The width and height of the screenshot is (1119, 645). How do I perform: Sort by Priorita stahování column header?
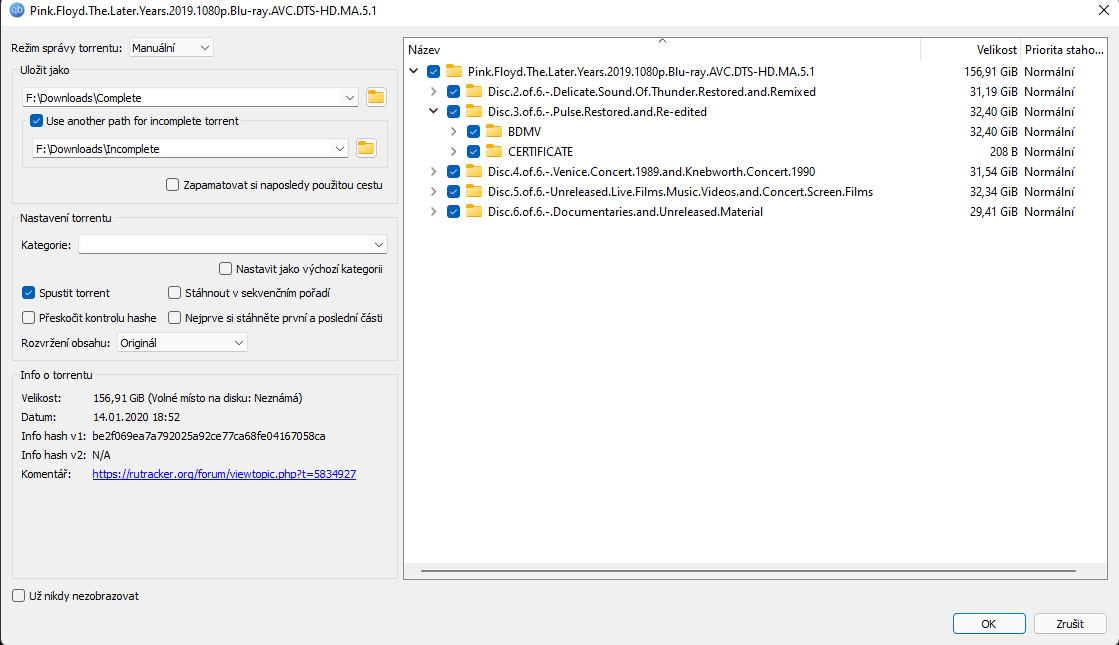1064,49
